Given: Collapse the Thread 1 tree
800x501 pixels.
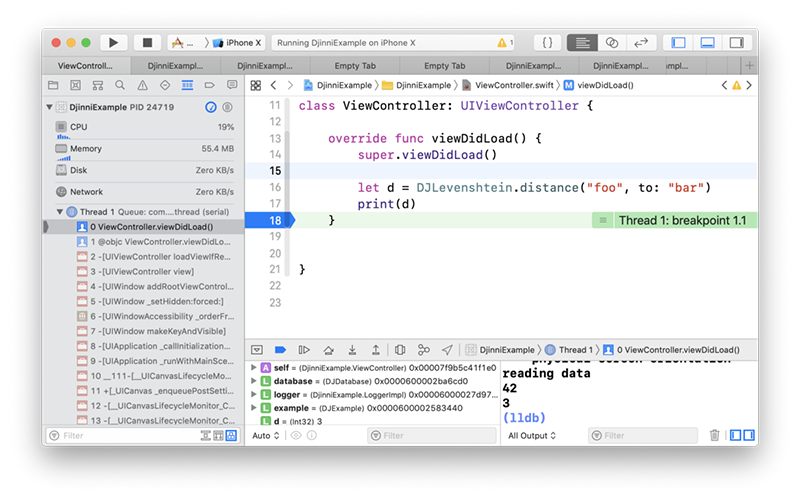Looking at the screenshot, I should (x=58, y=212).
